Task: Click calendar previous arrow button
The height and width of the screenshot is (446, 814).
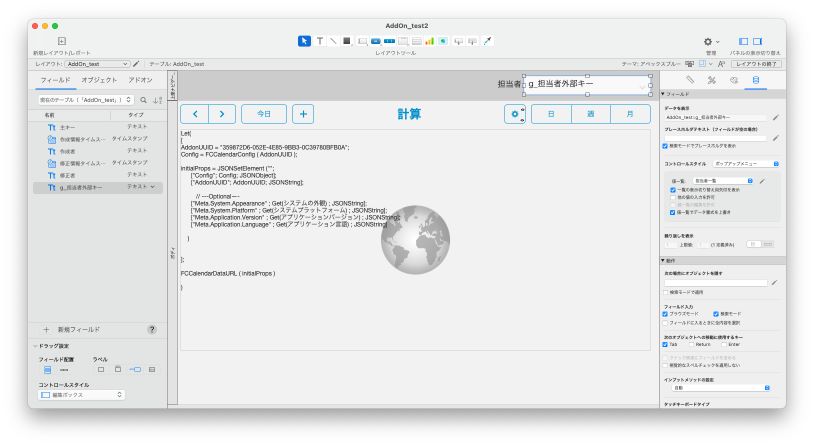Action: [195, 114]
